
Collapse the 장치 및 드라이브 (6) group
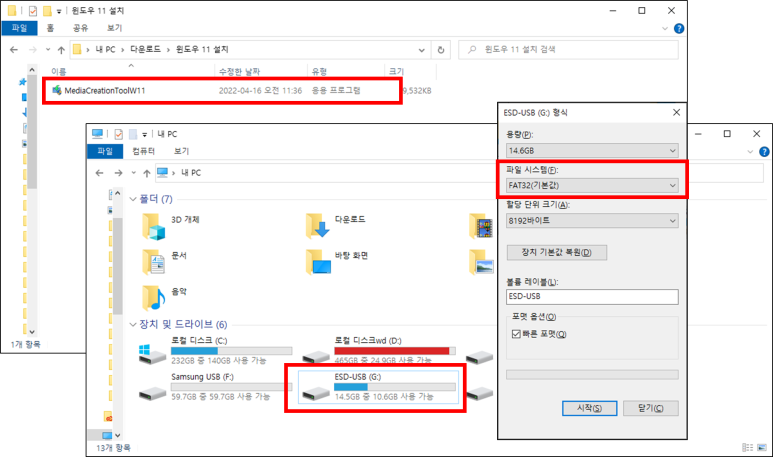click(x=133, y=324)
